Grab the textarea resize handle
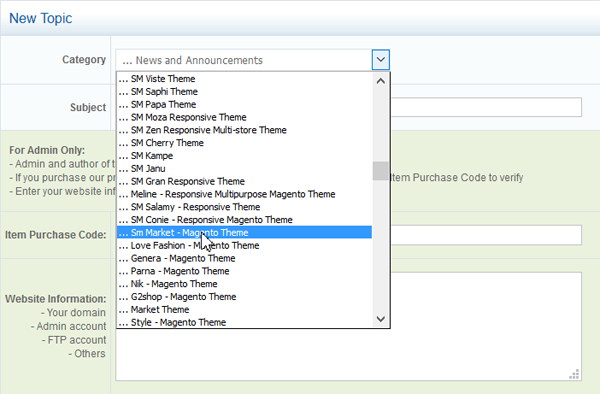600x394 pixels. click(x=574, y=374)
